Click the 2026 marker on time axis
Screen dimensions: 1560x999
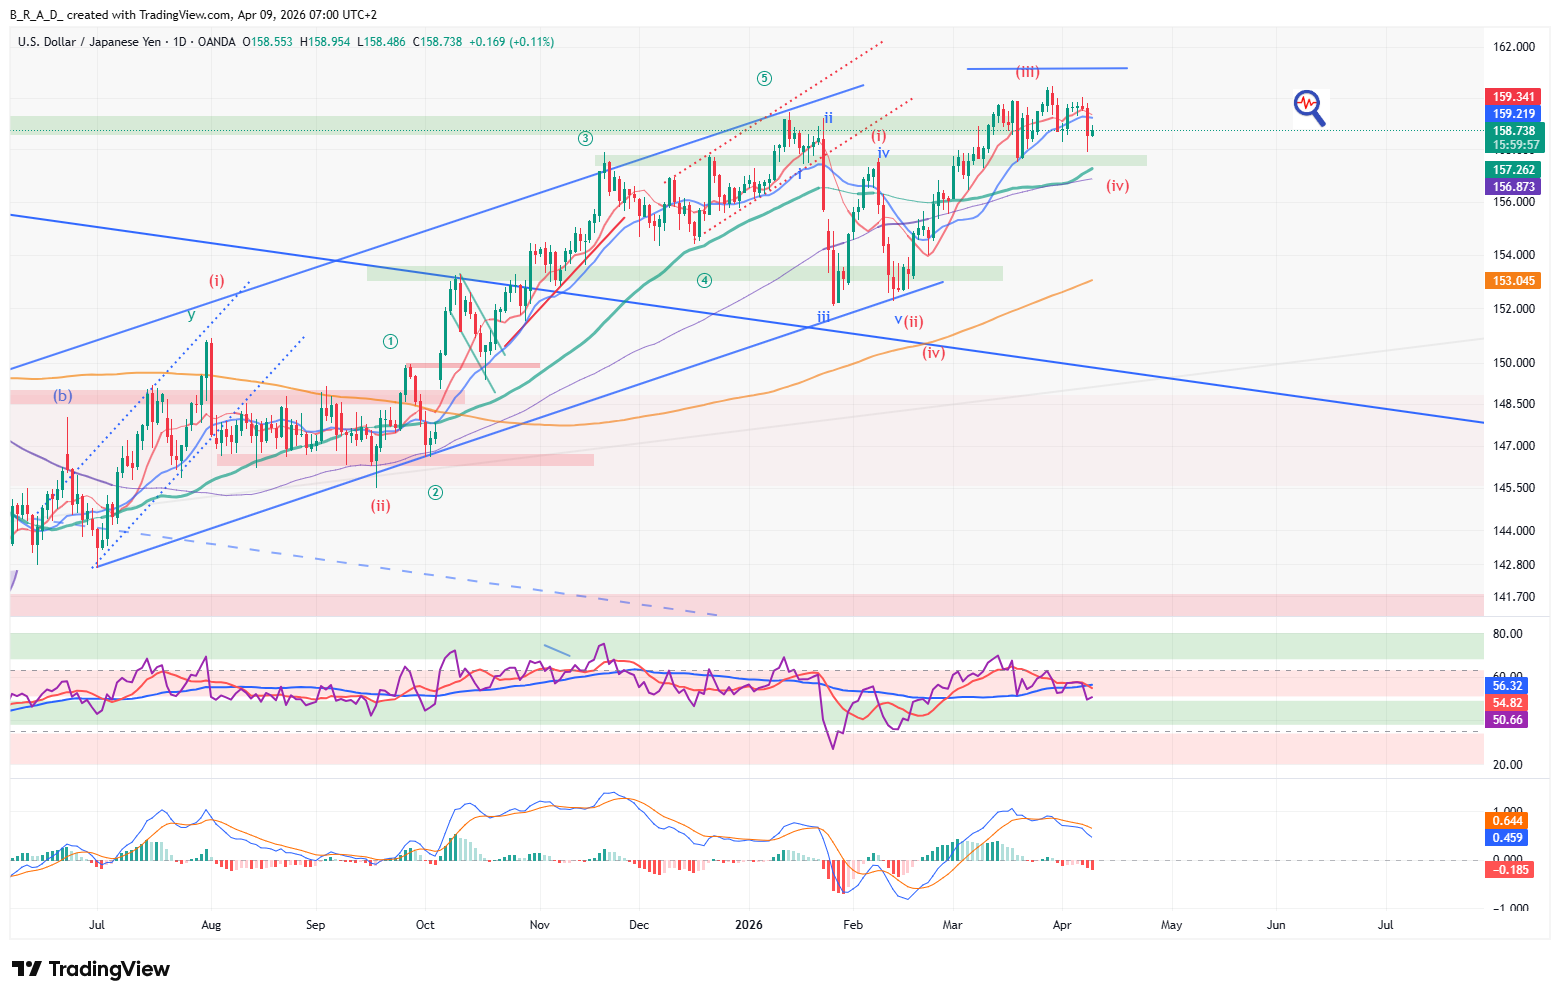[x=748, y=925]
